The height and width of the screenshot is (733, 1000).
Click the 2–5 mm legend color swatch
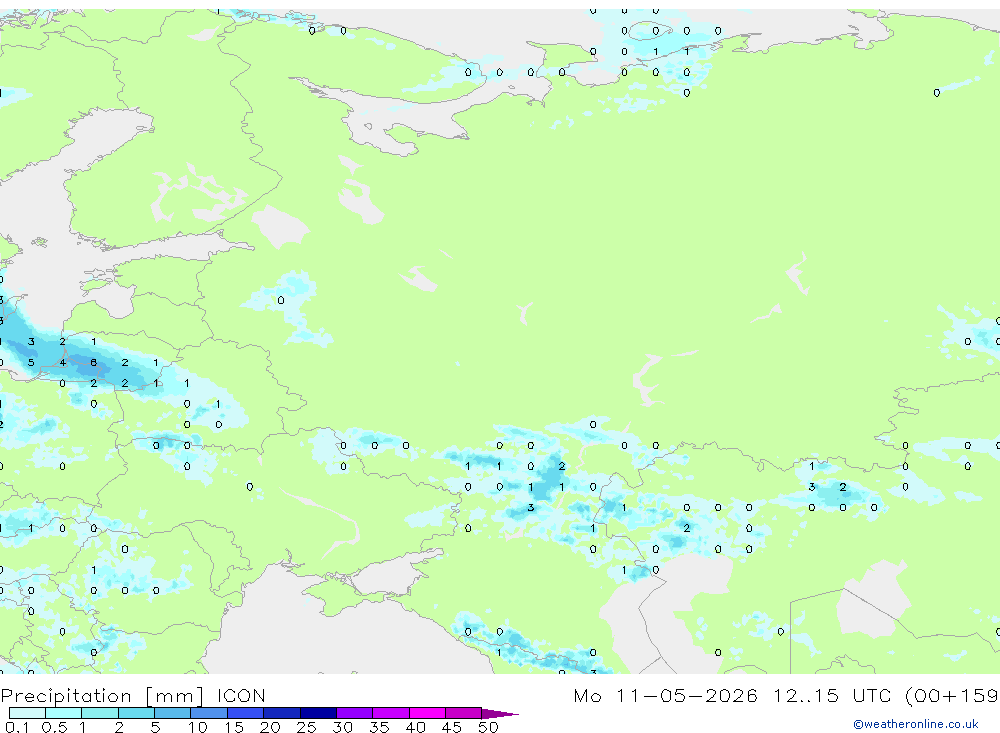[x=136, y=713]
